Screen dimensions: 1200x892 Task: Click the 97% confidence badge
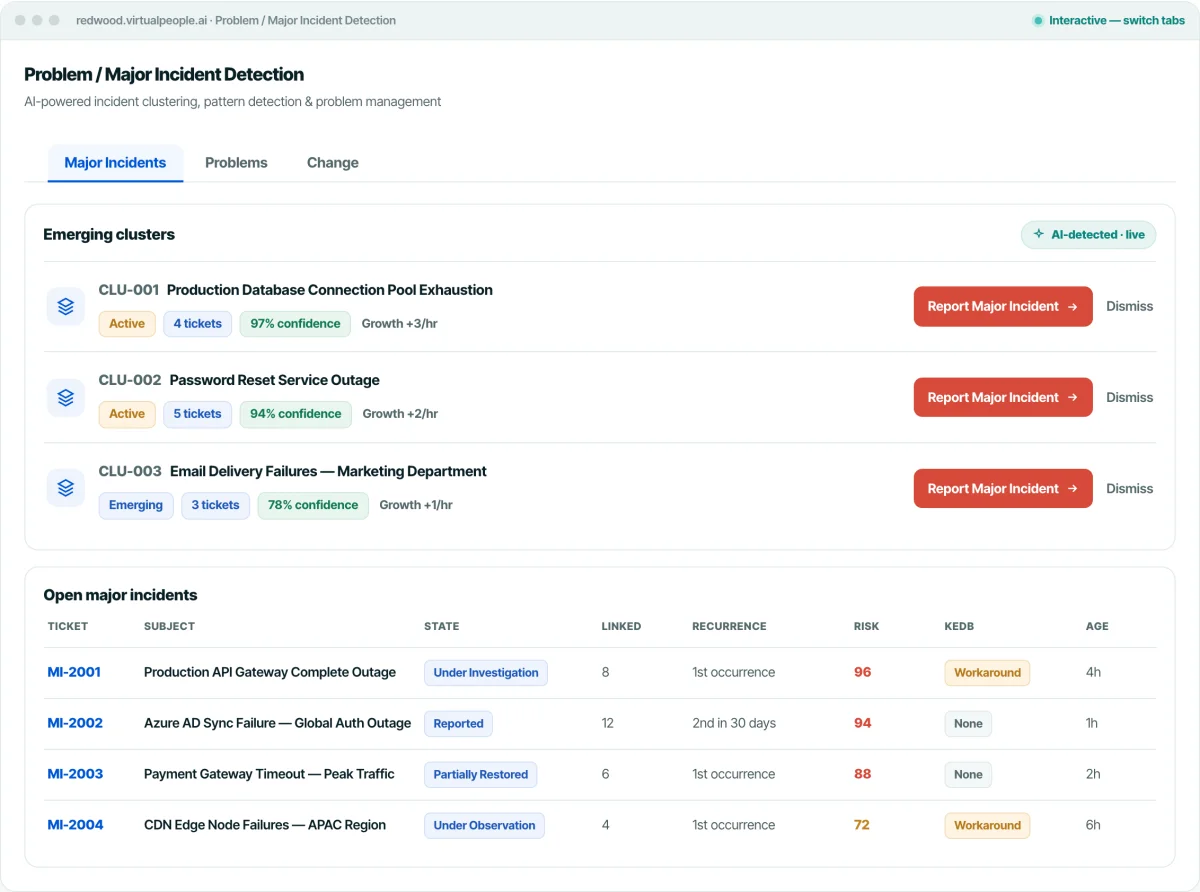pyautogui.click(x=296, y=323)
